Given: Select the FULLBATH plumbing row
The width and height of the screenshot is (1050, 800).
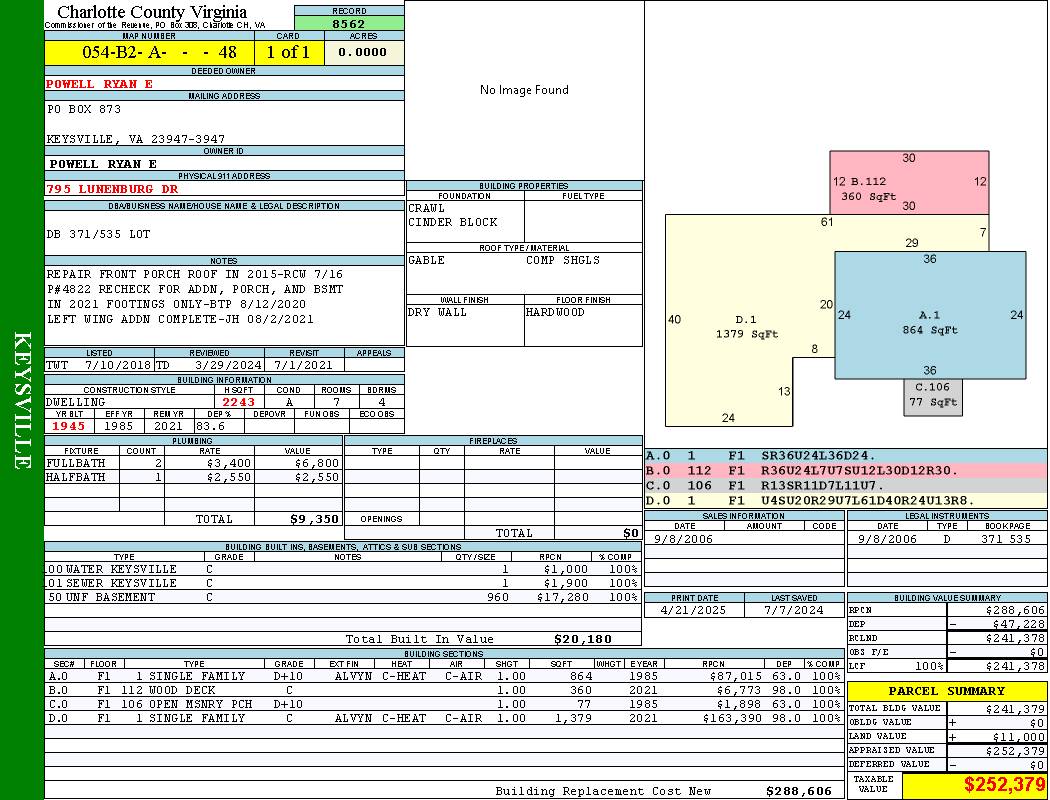Looking at the screenshot, I should pos(192,463).
